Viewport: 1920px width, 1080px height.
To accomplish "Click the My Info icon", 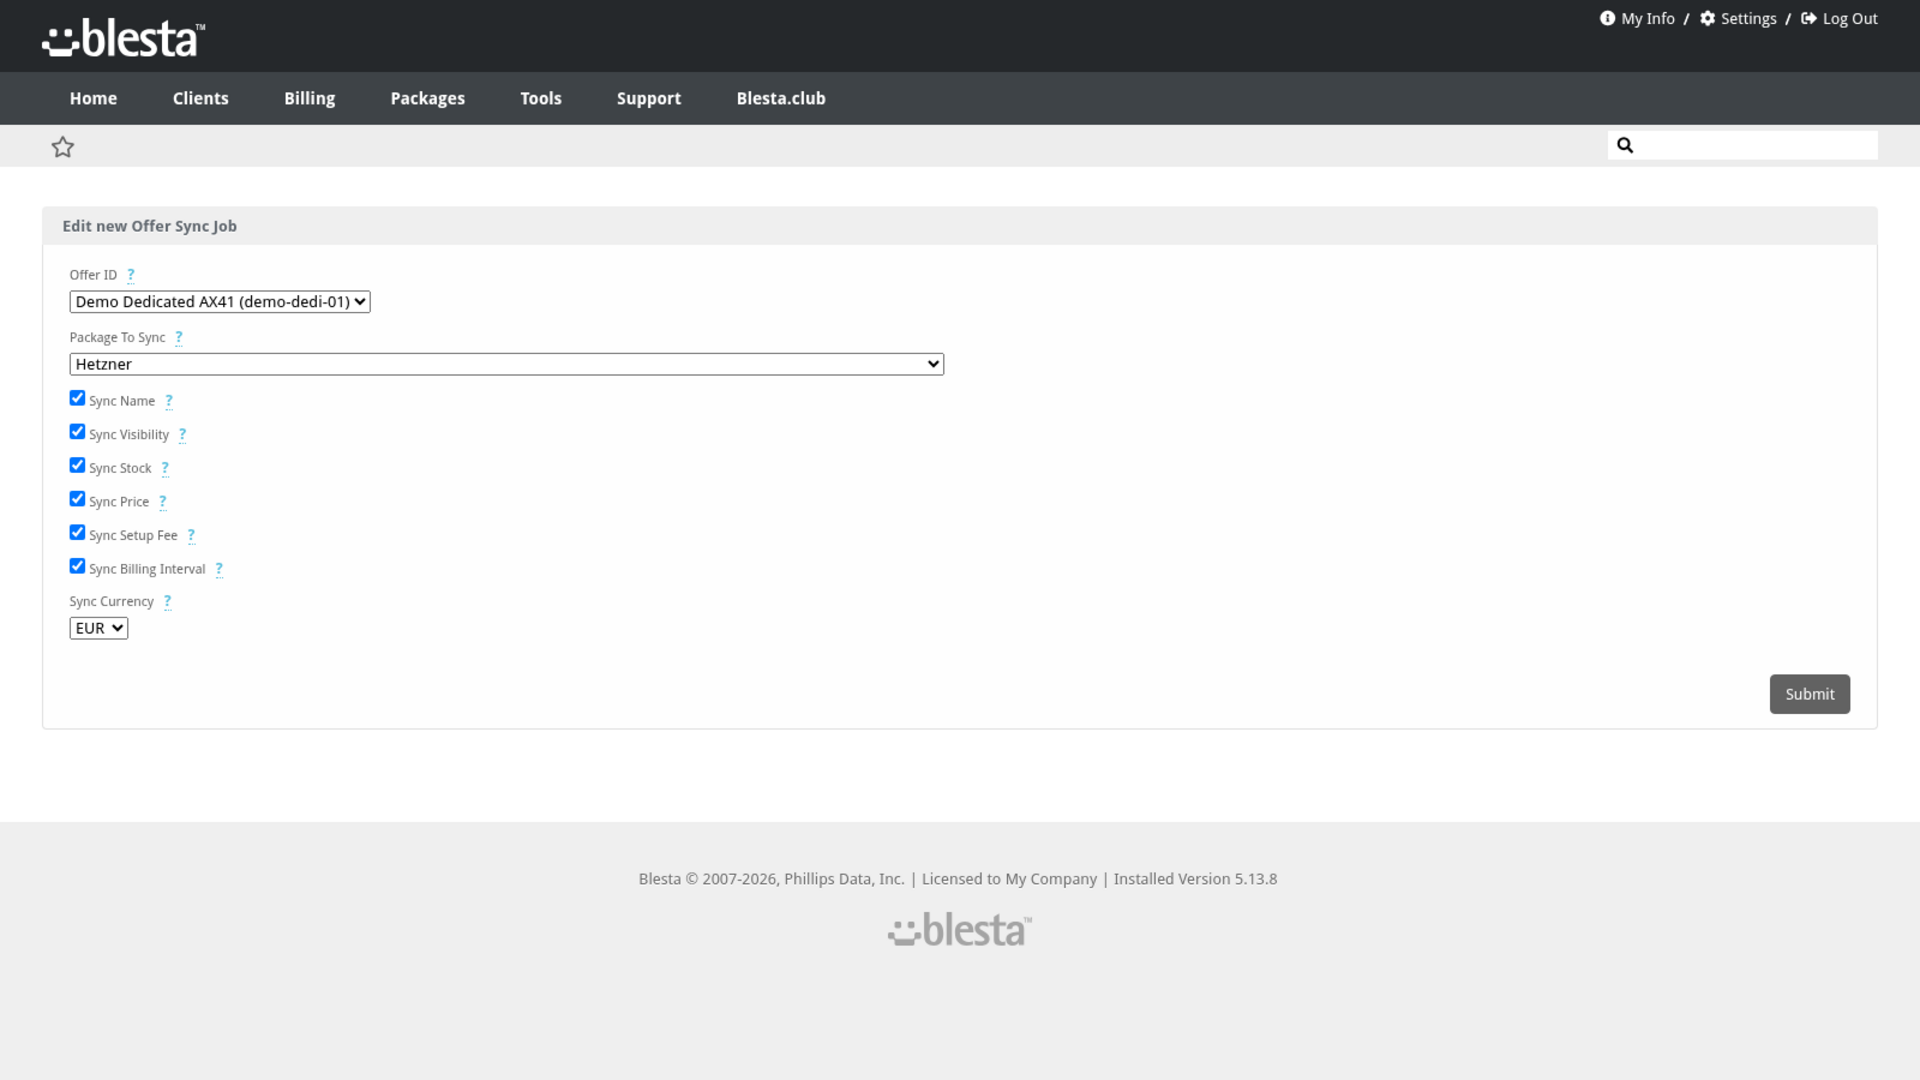I will point(1607,18).
